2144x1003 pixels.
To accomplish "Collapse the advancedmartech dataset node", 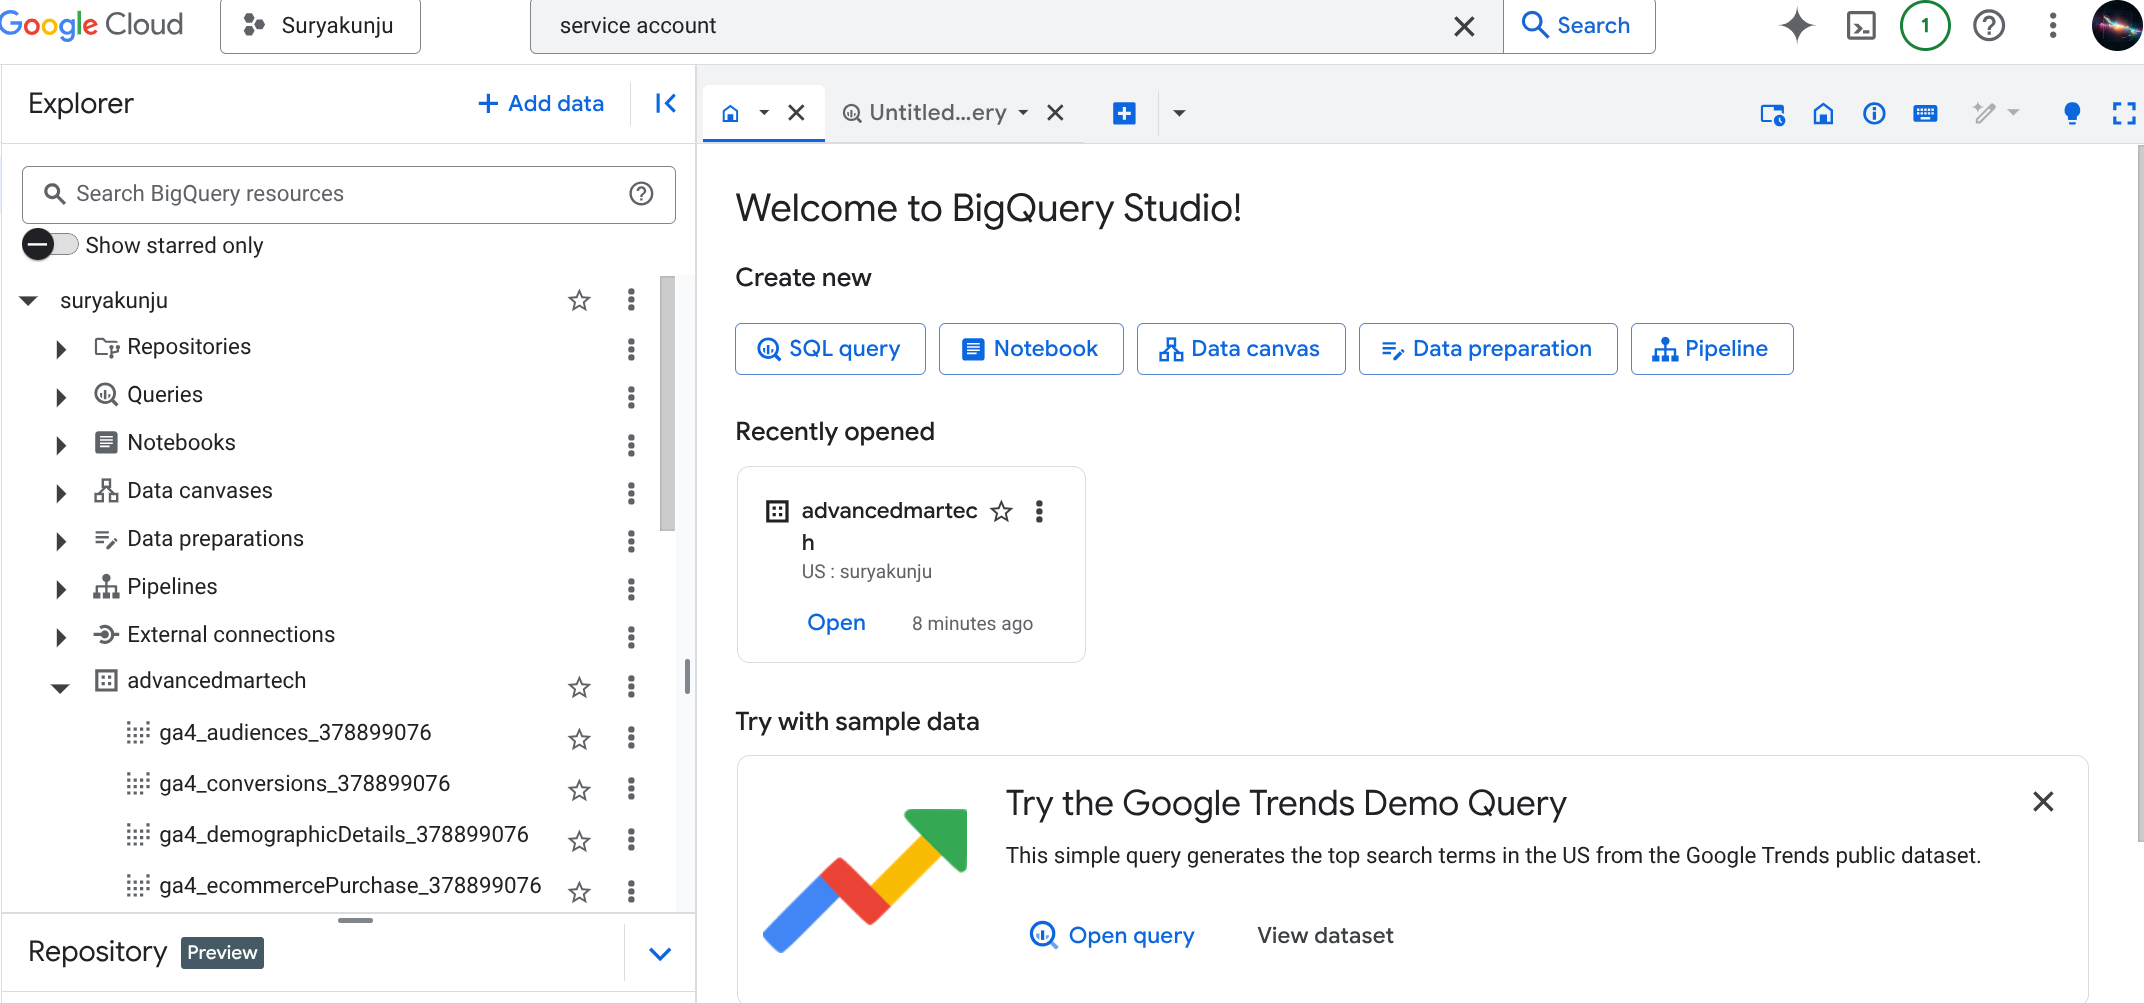I will [60, 688].
